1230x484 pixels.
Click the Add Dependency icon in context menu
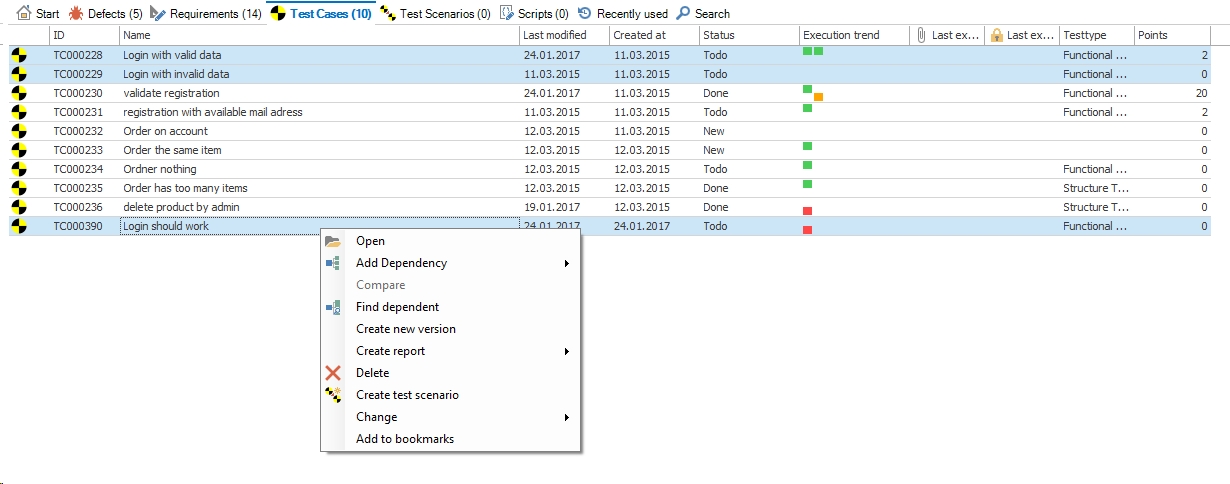point(333,263)
